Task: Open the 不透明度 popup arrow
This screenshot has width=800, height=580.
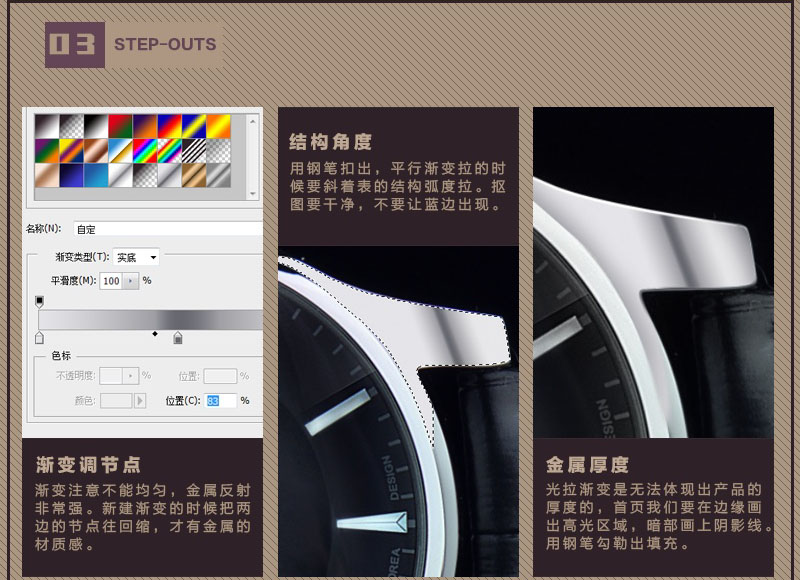Action: pyautogui.click(x=131, y=376)
